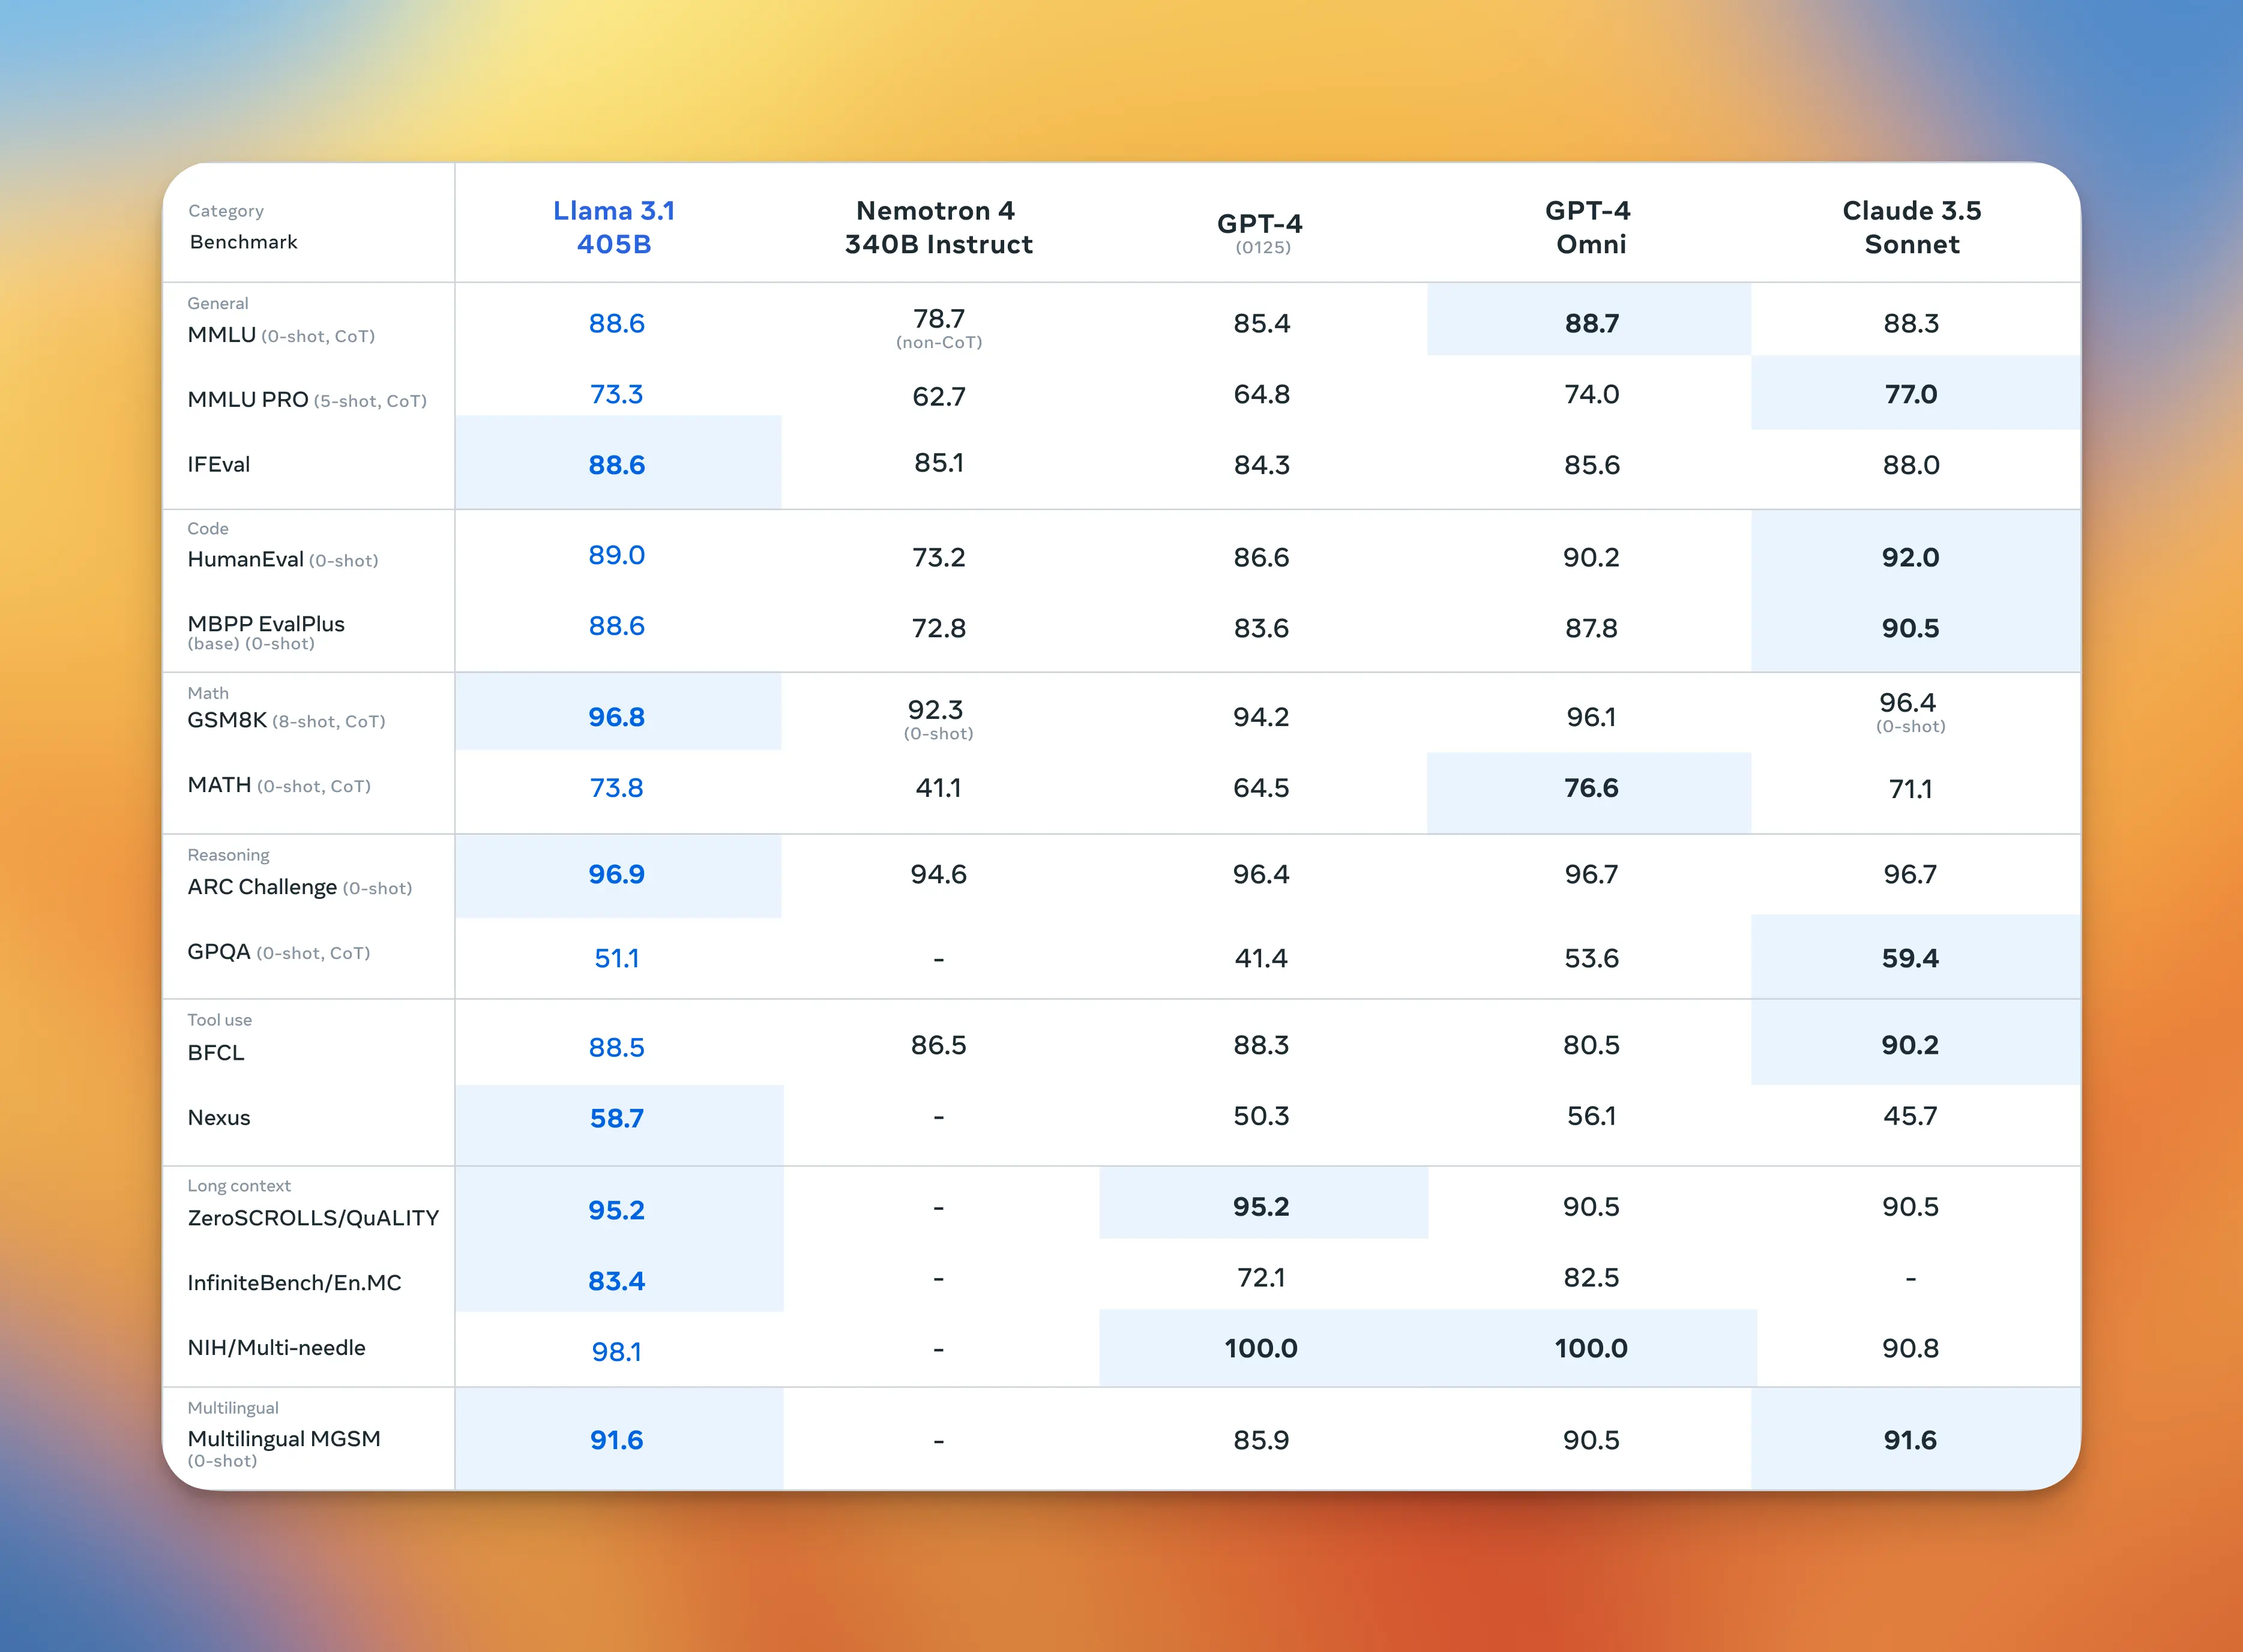Click the Nexus row label
The width and height of the screenshot is (2243, 1652).
219,1118
